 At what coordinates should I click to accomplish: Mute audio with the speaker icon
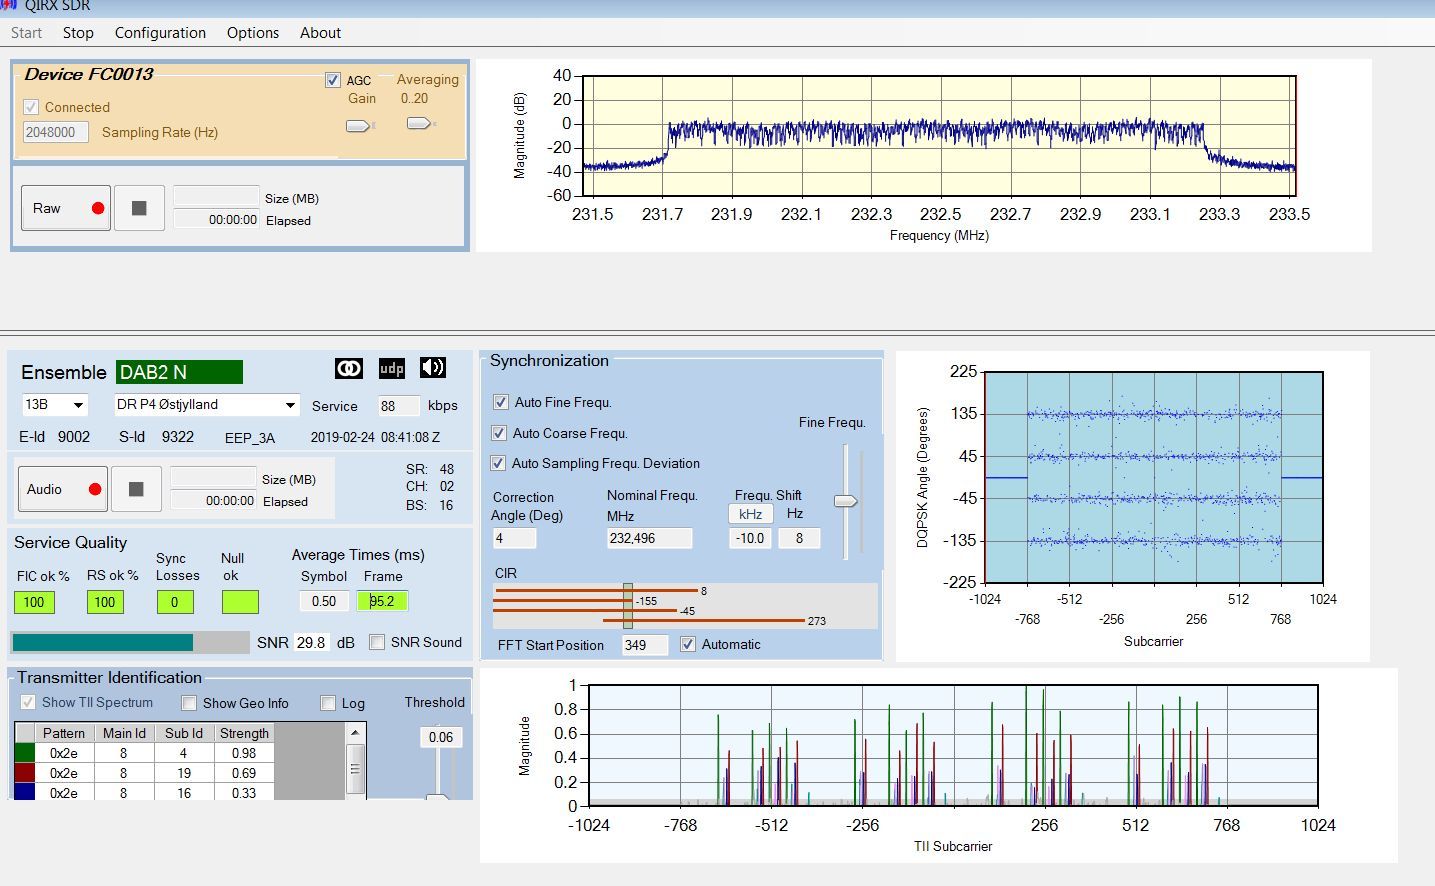pyautogui.click(x=433, y=368)
